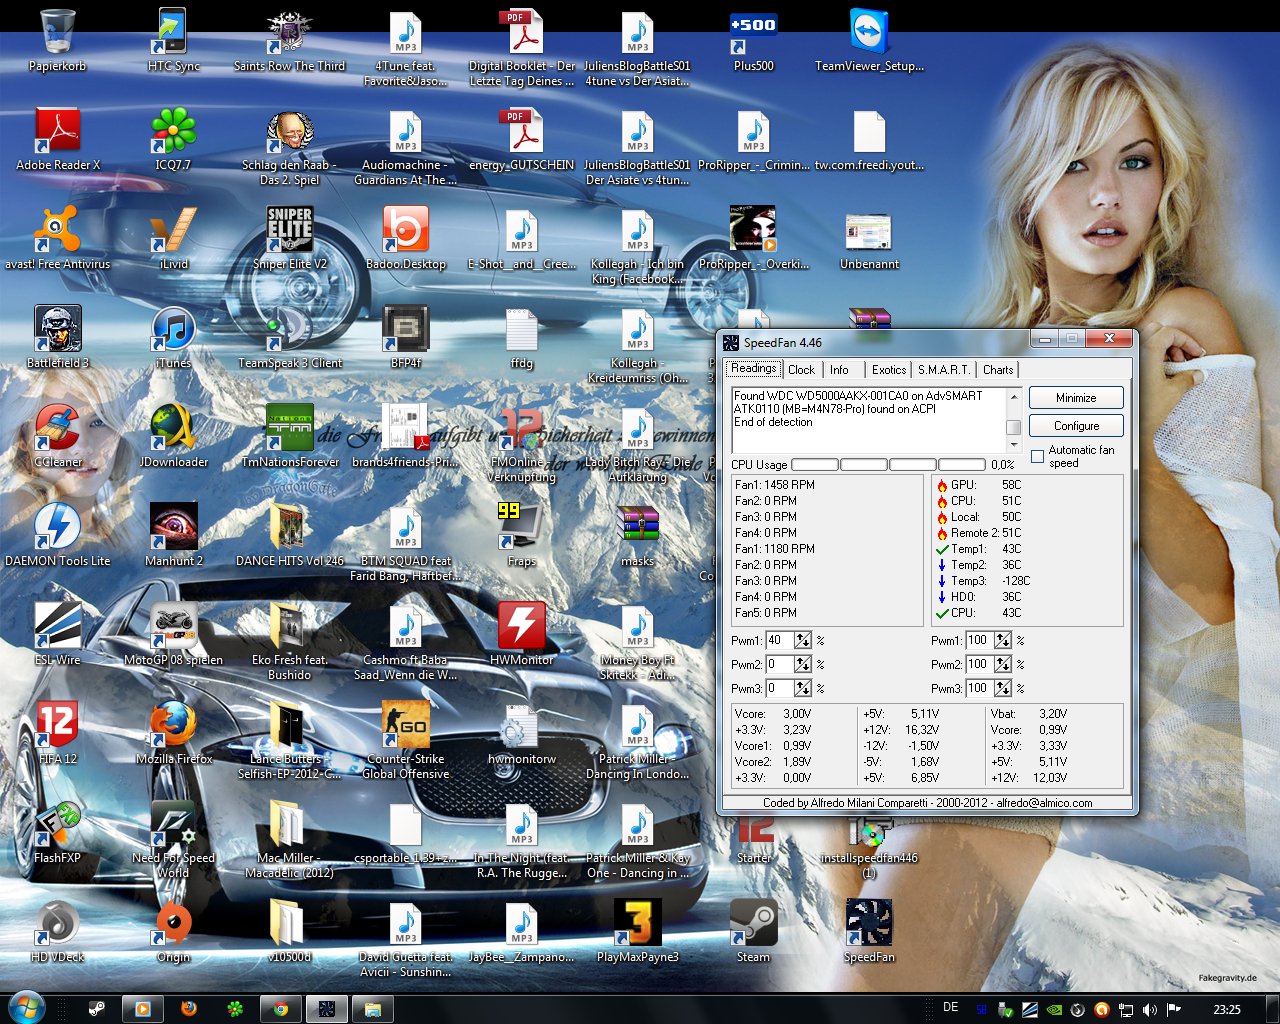Click the Temp3 -128C reading

click(x=983, y=581)
